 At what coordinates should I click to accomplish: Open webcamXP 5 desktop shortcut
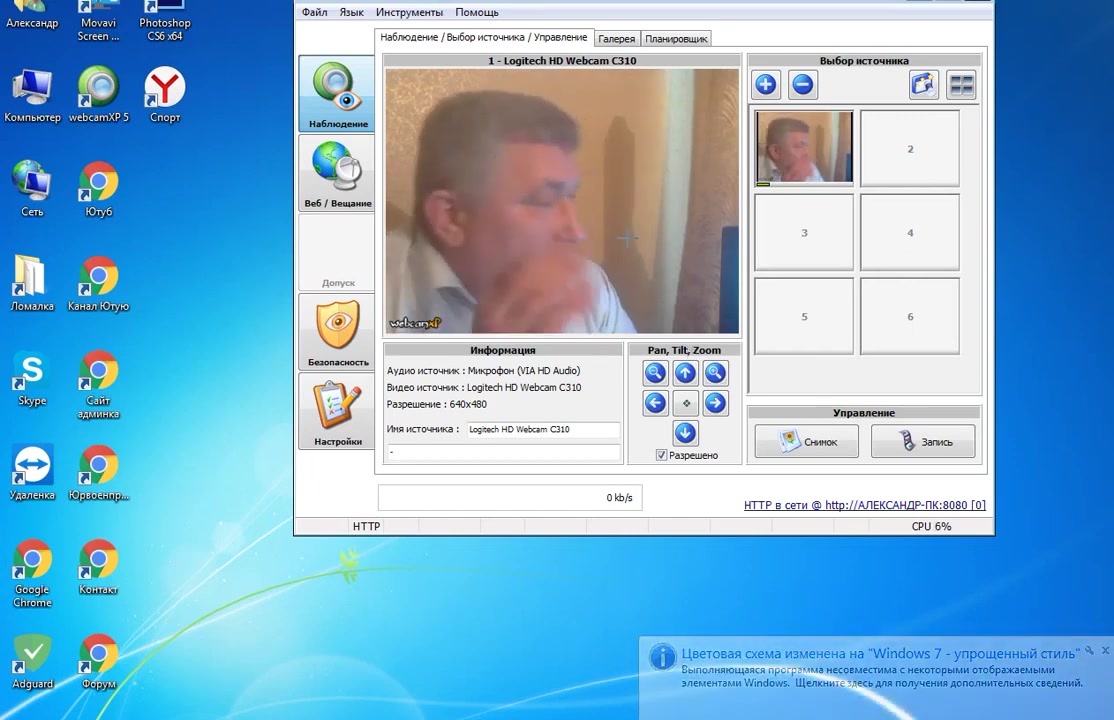99,95
